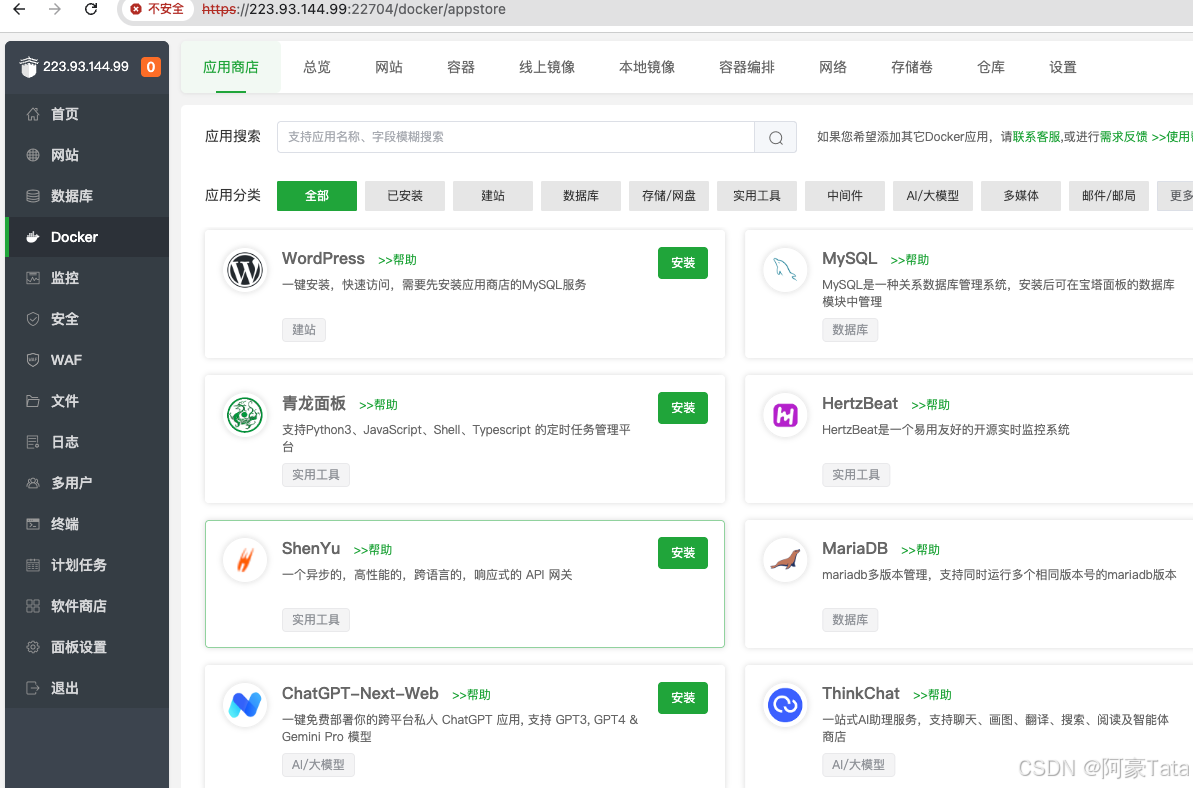This screenshot has height=788, width=1193.
Task: Filter apps by 多媒体
Action: coord(1021,196)
